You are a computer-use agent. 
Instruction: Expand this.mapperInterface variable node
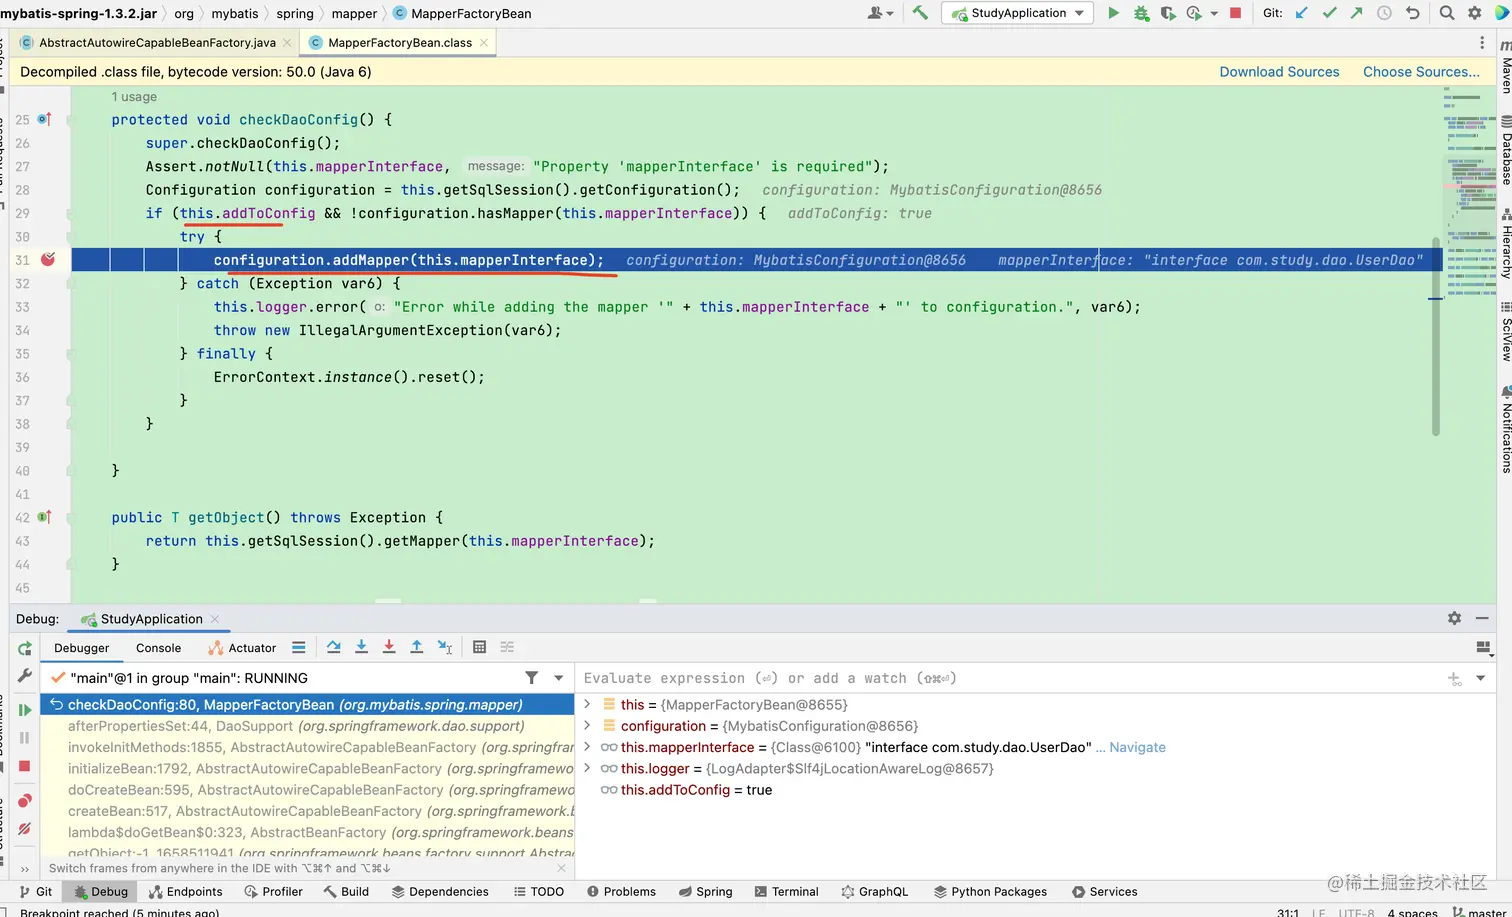point(588,747)
